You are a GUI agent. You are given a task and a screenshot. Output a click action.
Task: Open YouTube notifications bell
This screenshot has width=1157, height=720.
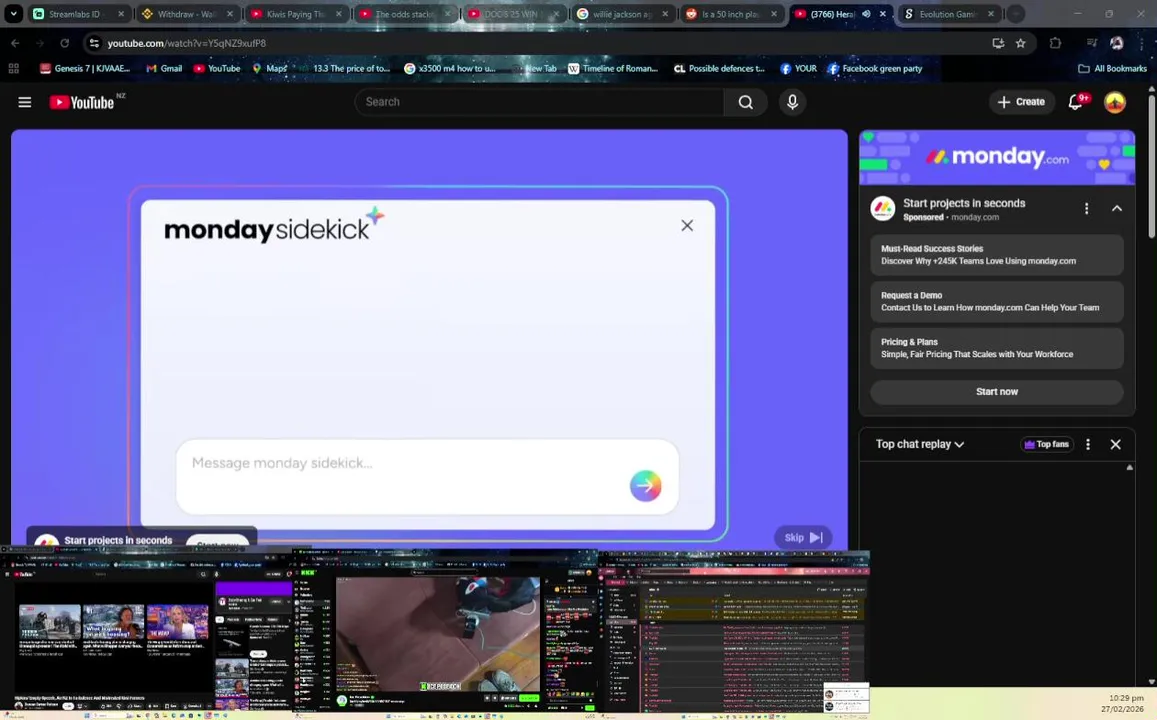pos(1076,102)
